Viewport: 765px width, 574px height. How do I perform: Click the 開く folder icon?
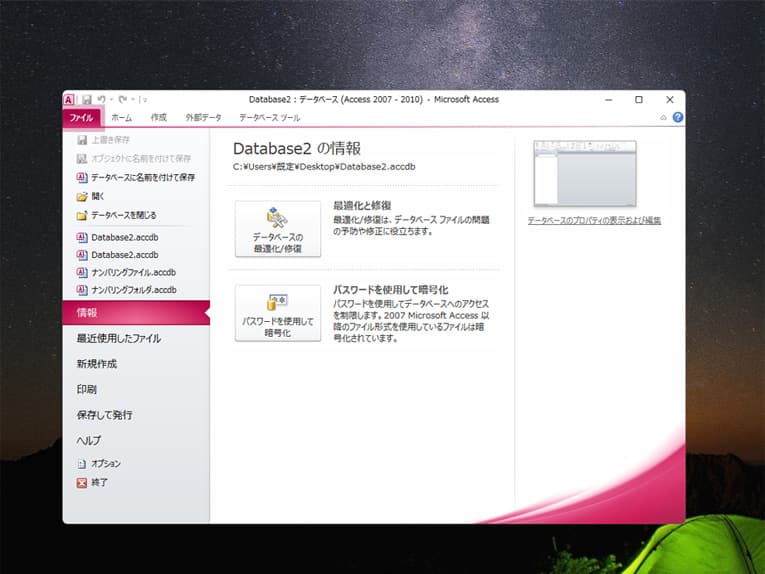[82, 197]
